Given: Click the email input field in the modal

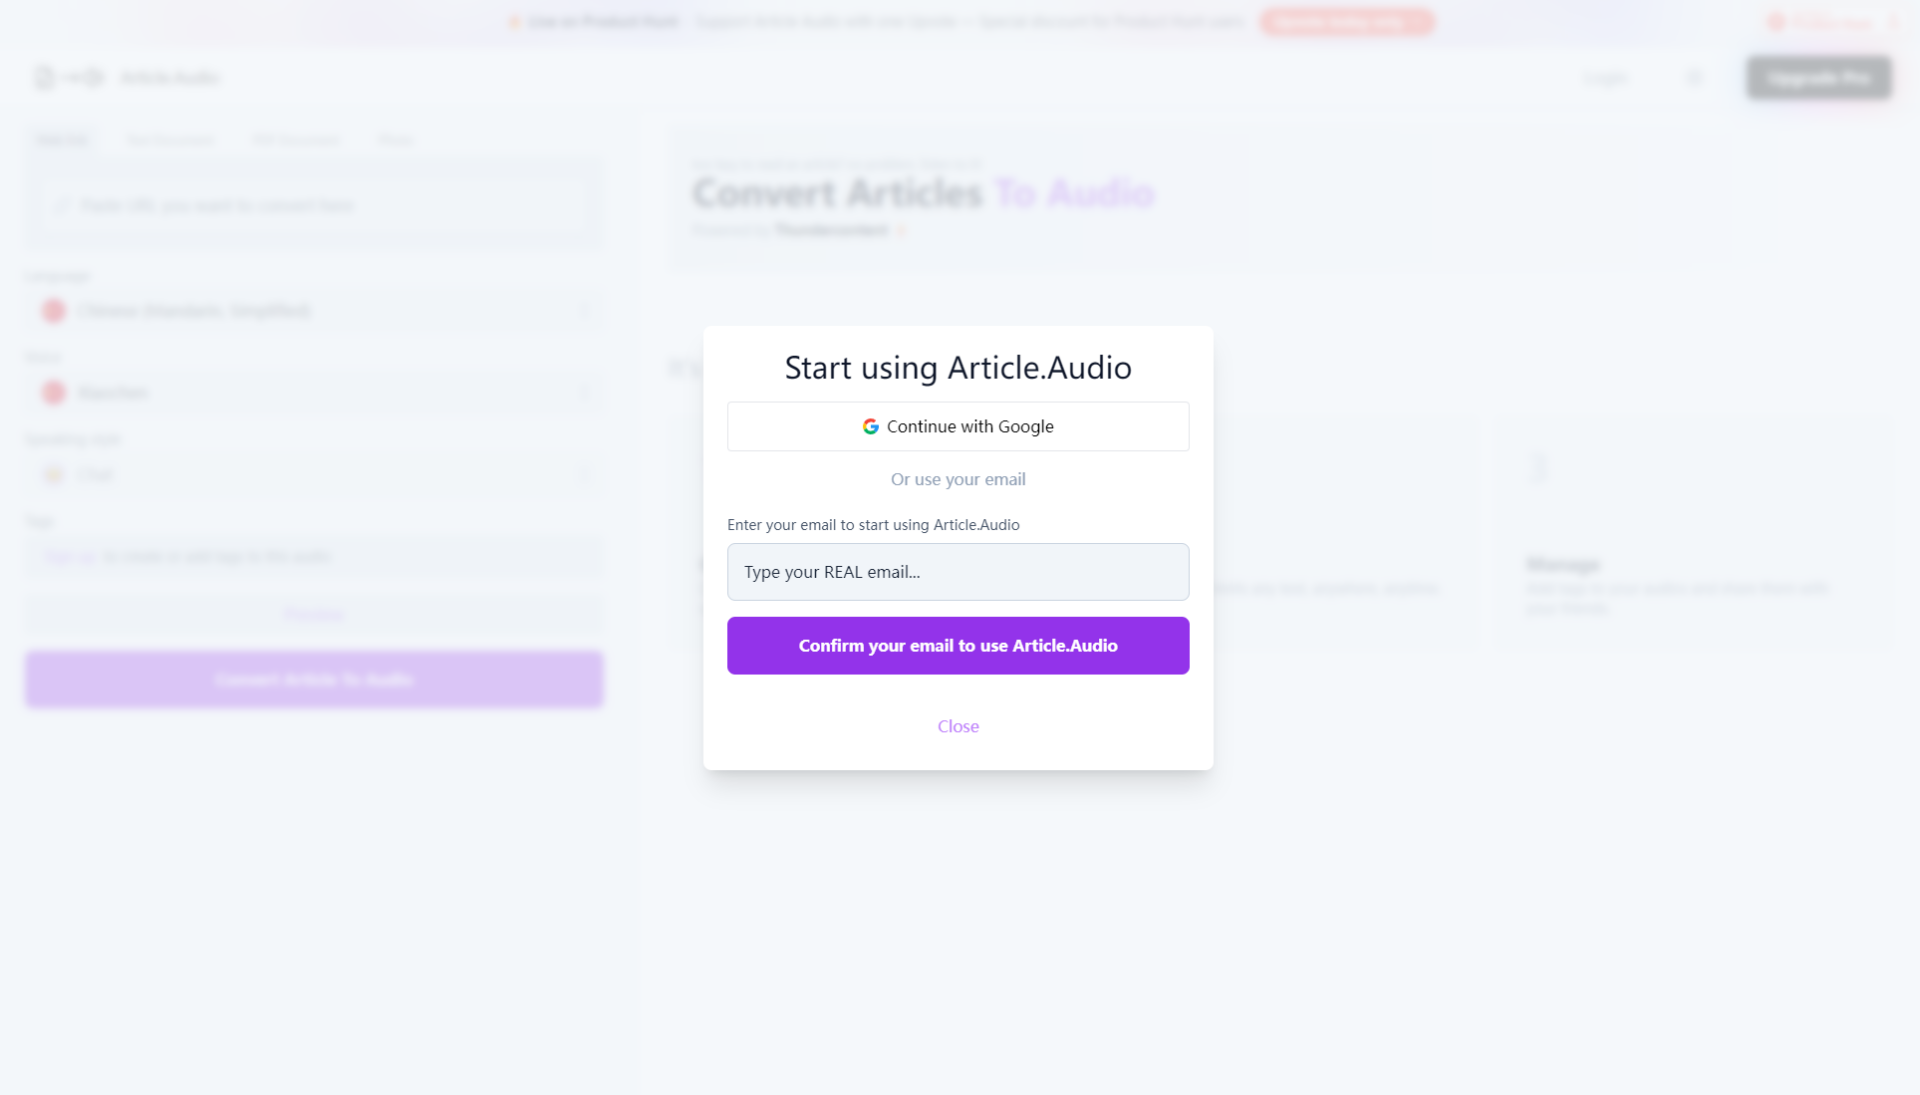Looking at the screenshot, I should pos(957,572).
